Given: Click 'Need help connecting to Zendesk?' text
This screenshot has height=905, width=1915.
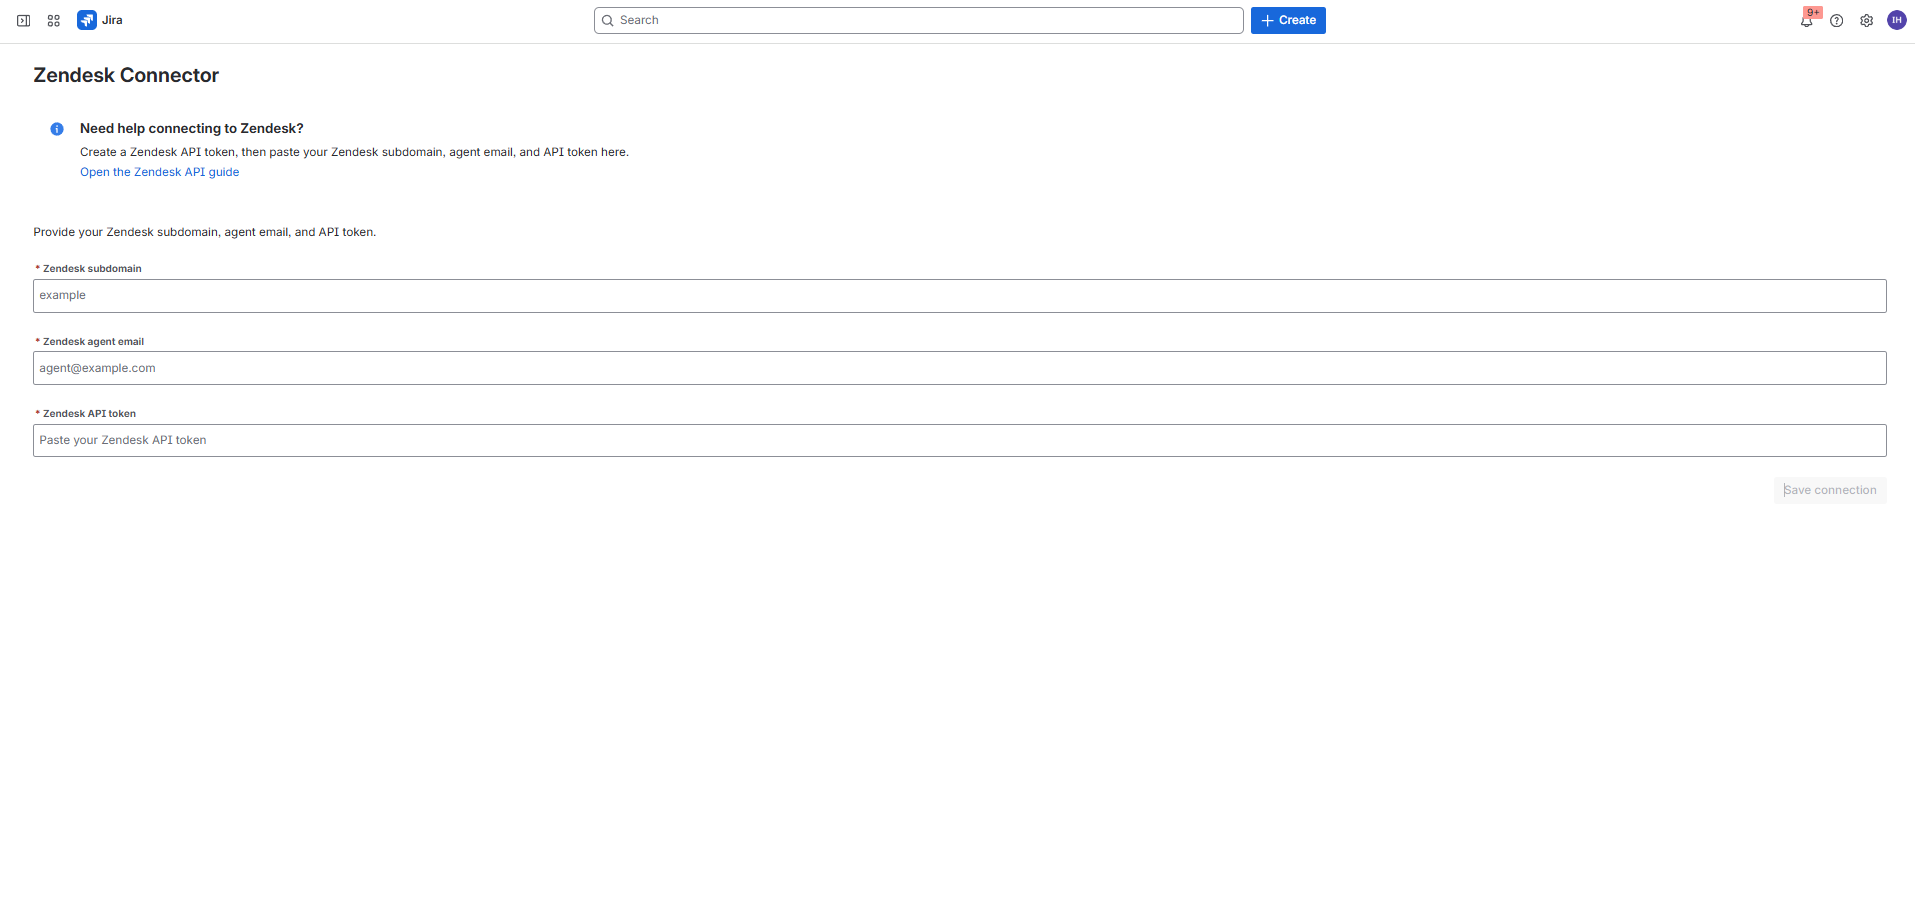Looking at the screenshot, I should click(x=192, y=128).
